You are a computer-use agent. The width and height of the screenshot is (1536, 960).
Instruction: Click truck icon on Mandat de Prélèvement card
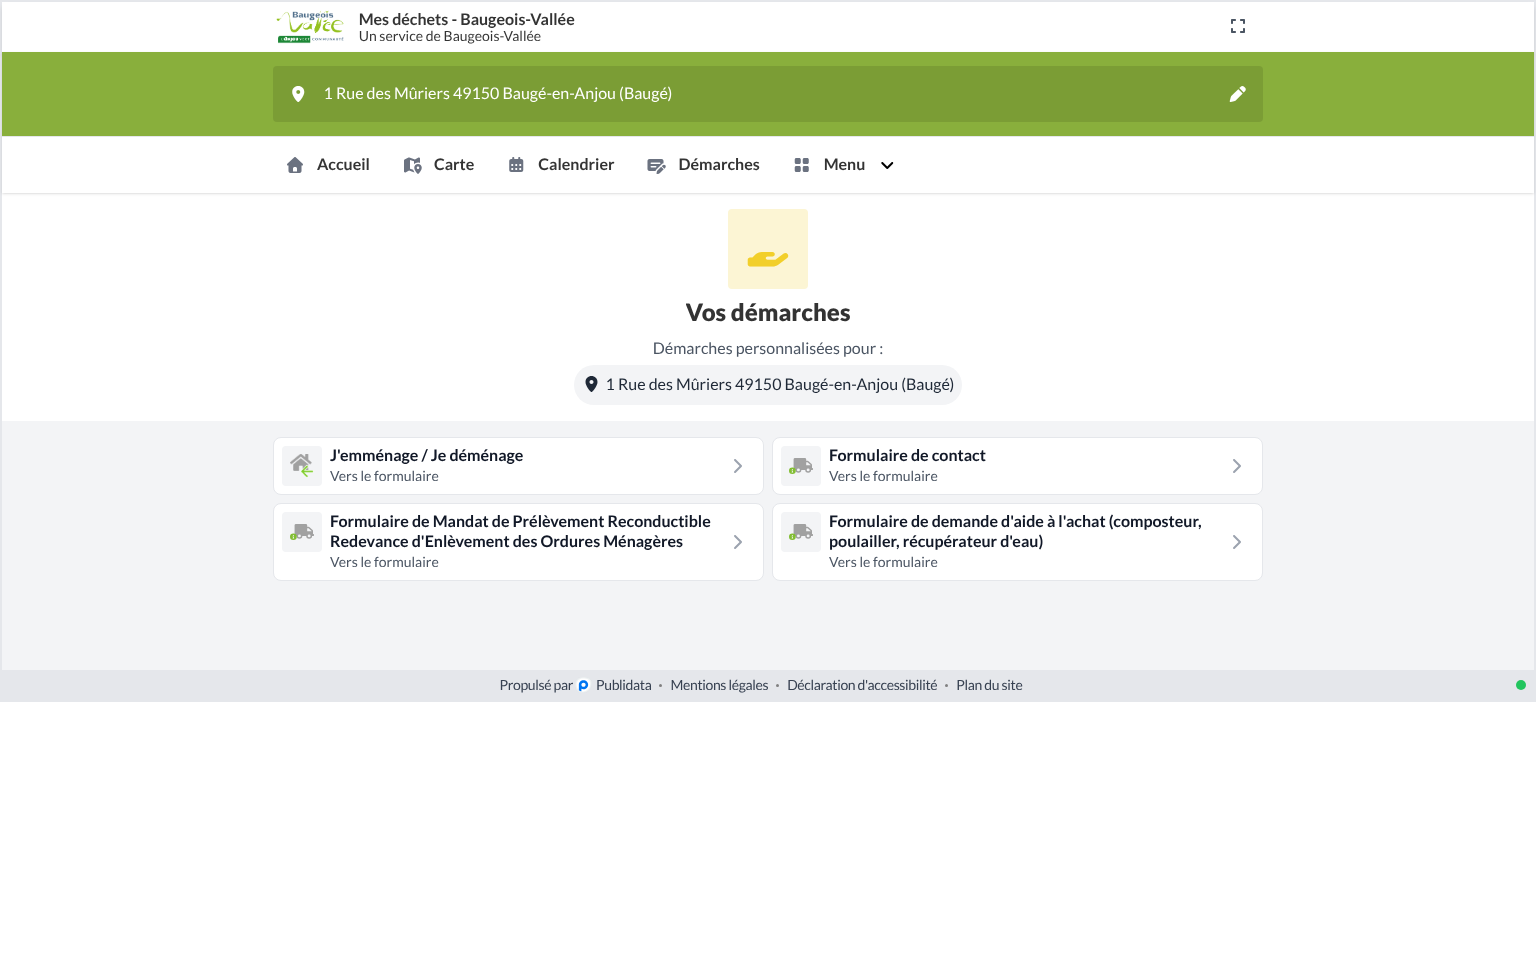302,532
